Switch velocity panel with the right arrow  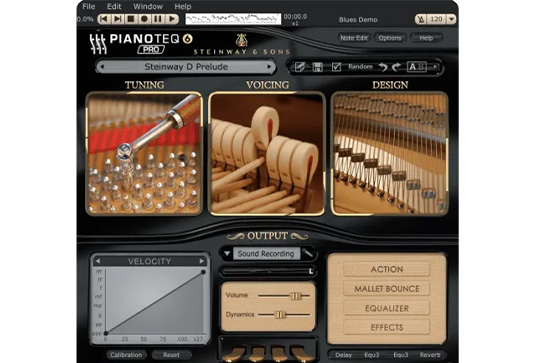(x=202, y=261)
